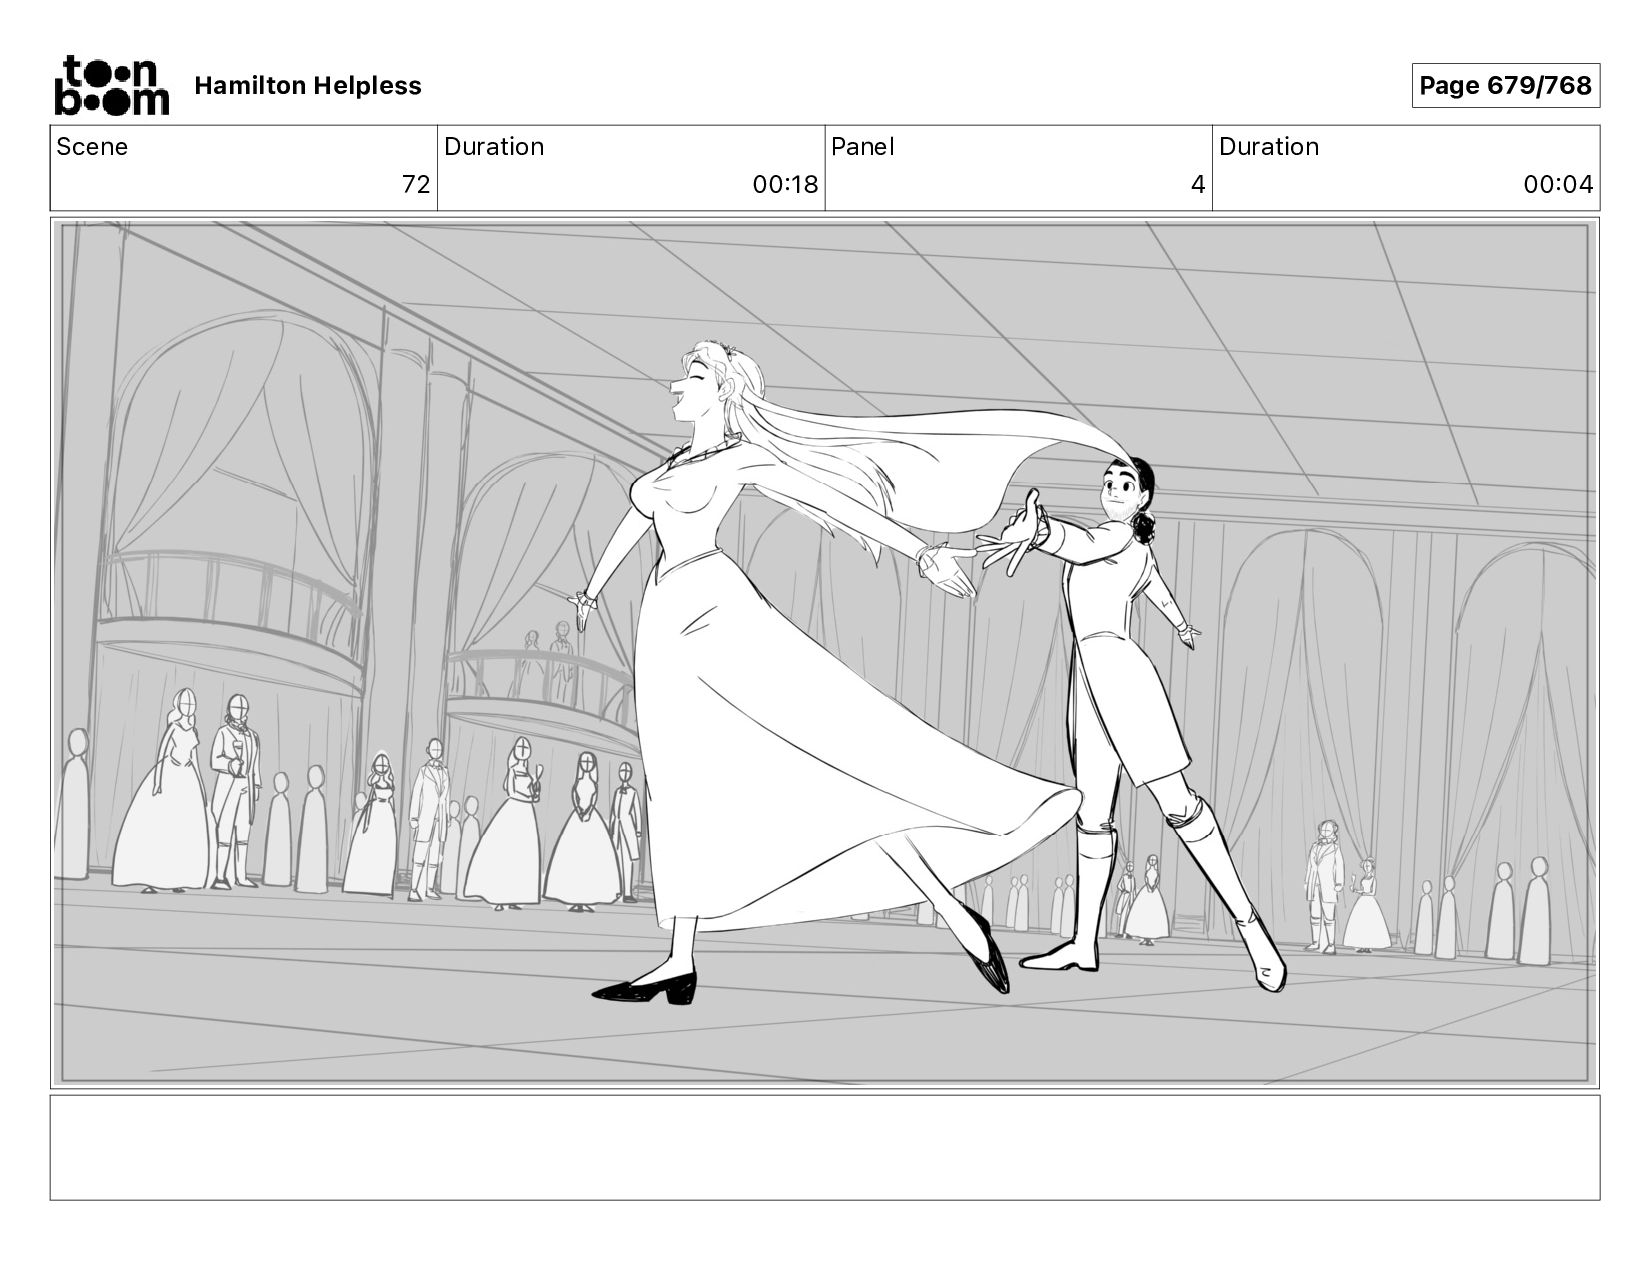Click the ceiling grid area of ballroom
The width and height of the screenshot is (1650, 1275).
1100,330
